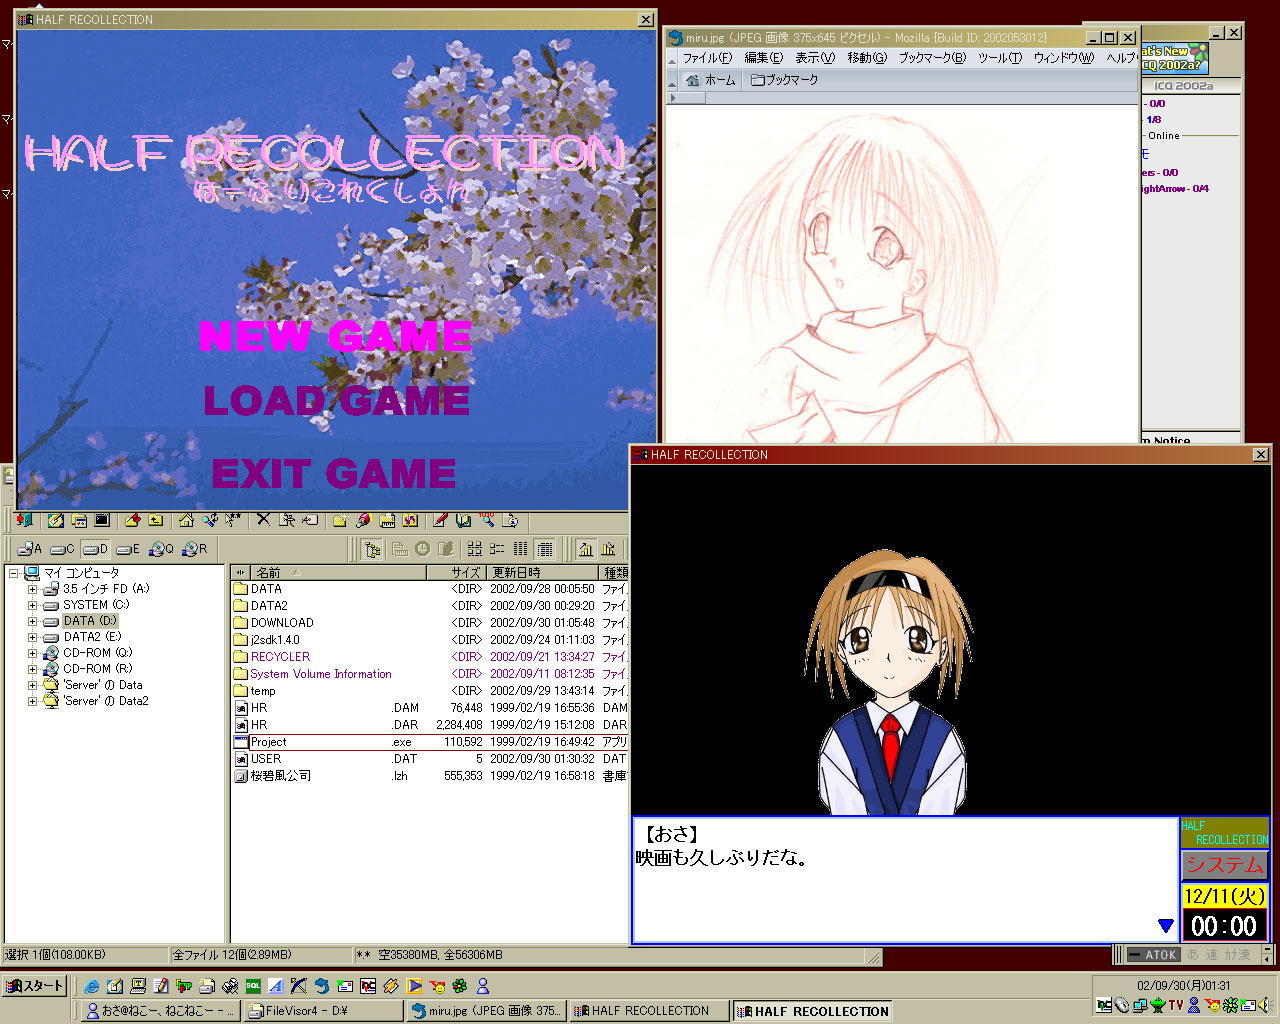Switch to column list view in FileVisor
The width and height of the screenshot is (1280, 1024).
(520, 549)
